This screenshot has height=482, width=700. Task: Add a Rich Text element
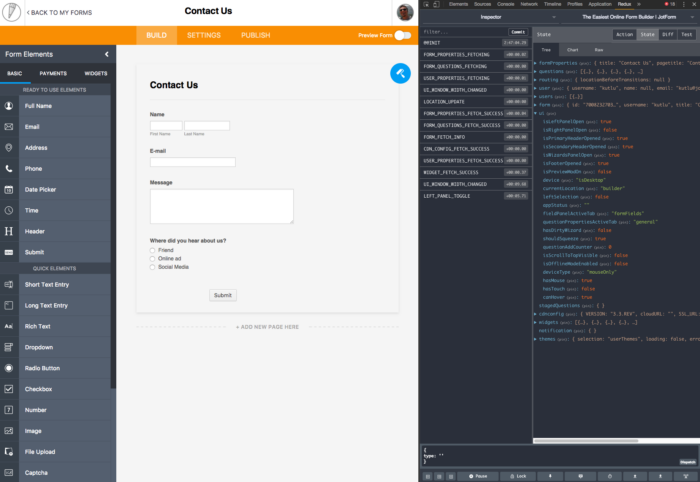click(x=55, y=326)
